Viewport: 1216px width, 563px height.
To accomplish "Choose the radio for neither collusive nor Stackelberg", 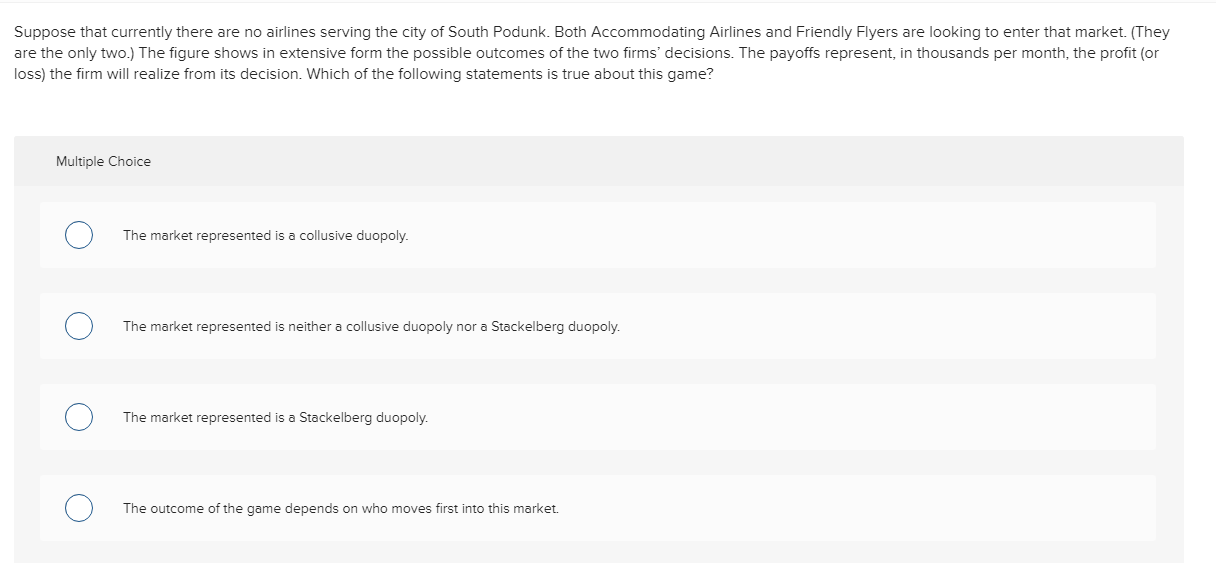I will tap(80, 326).
